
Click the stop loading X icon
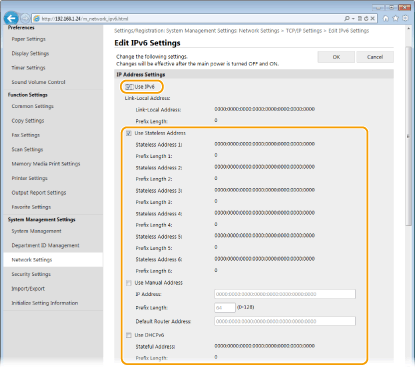tap(373, 19)
